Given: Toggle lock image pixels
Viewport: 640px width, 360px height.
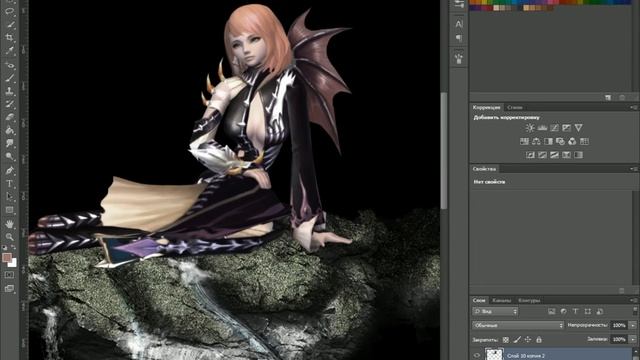Looking at the screenshot, I should coord(517,340).
